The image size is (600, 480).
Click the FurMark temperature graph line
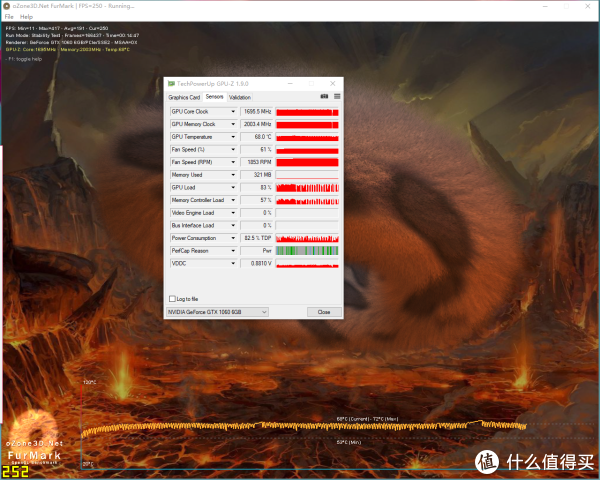point(304,427)
